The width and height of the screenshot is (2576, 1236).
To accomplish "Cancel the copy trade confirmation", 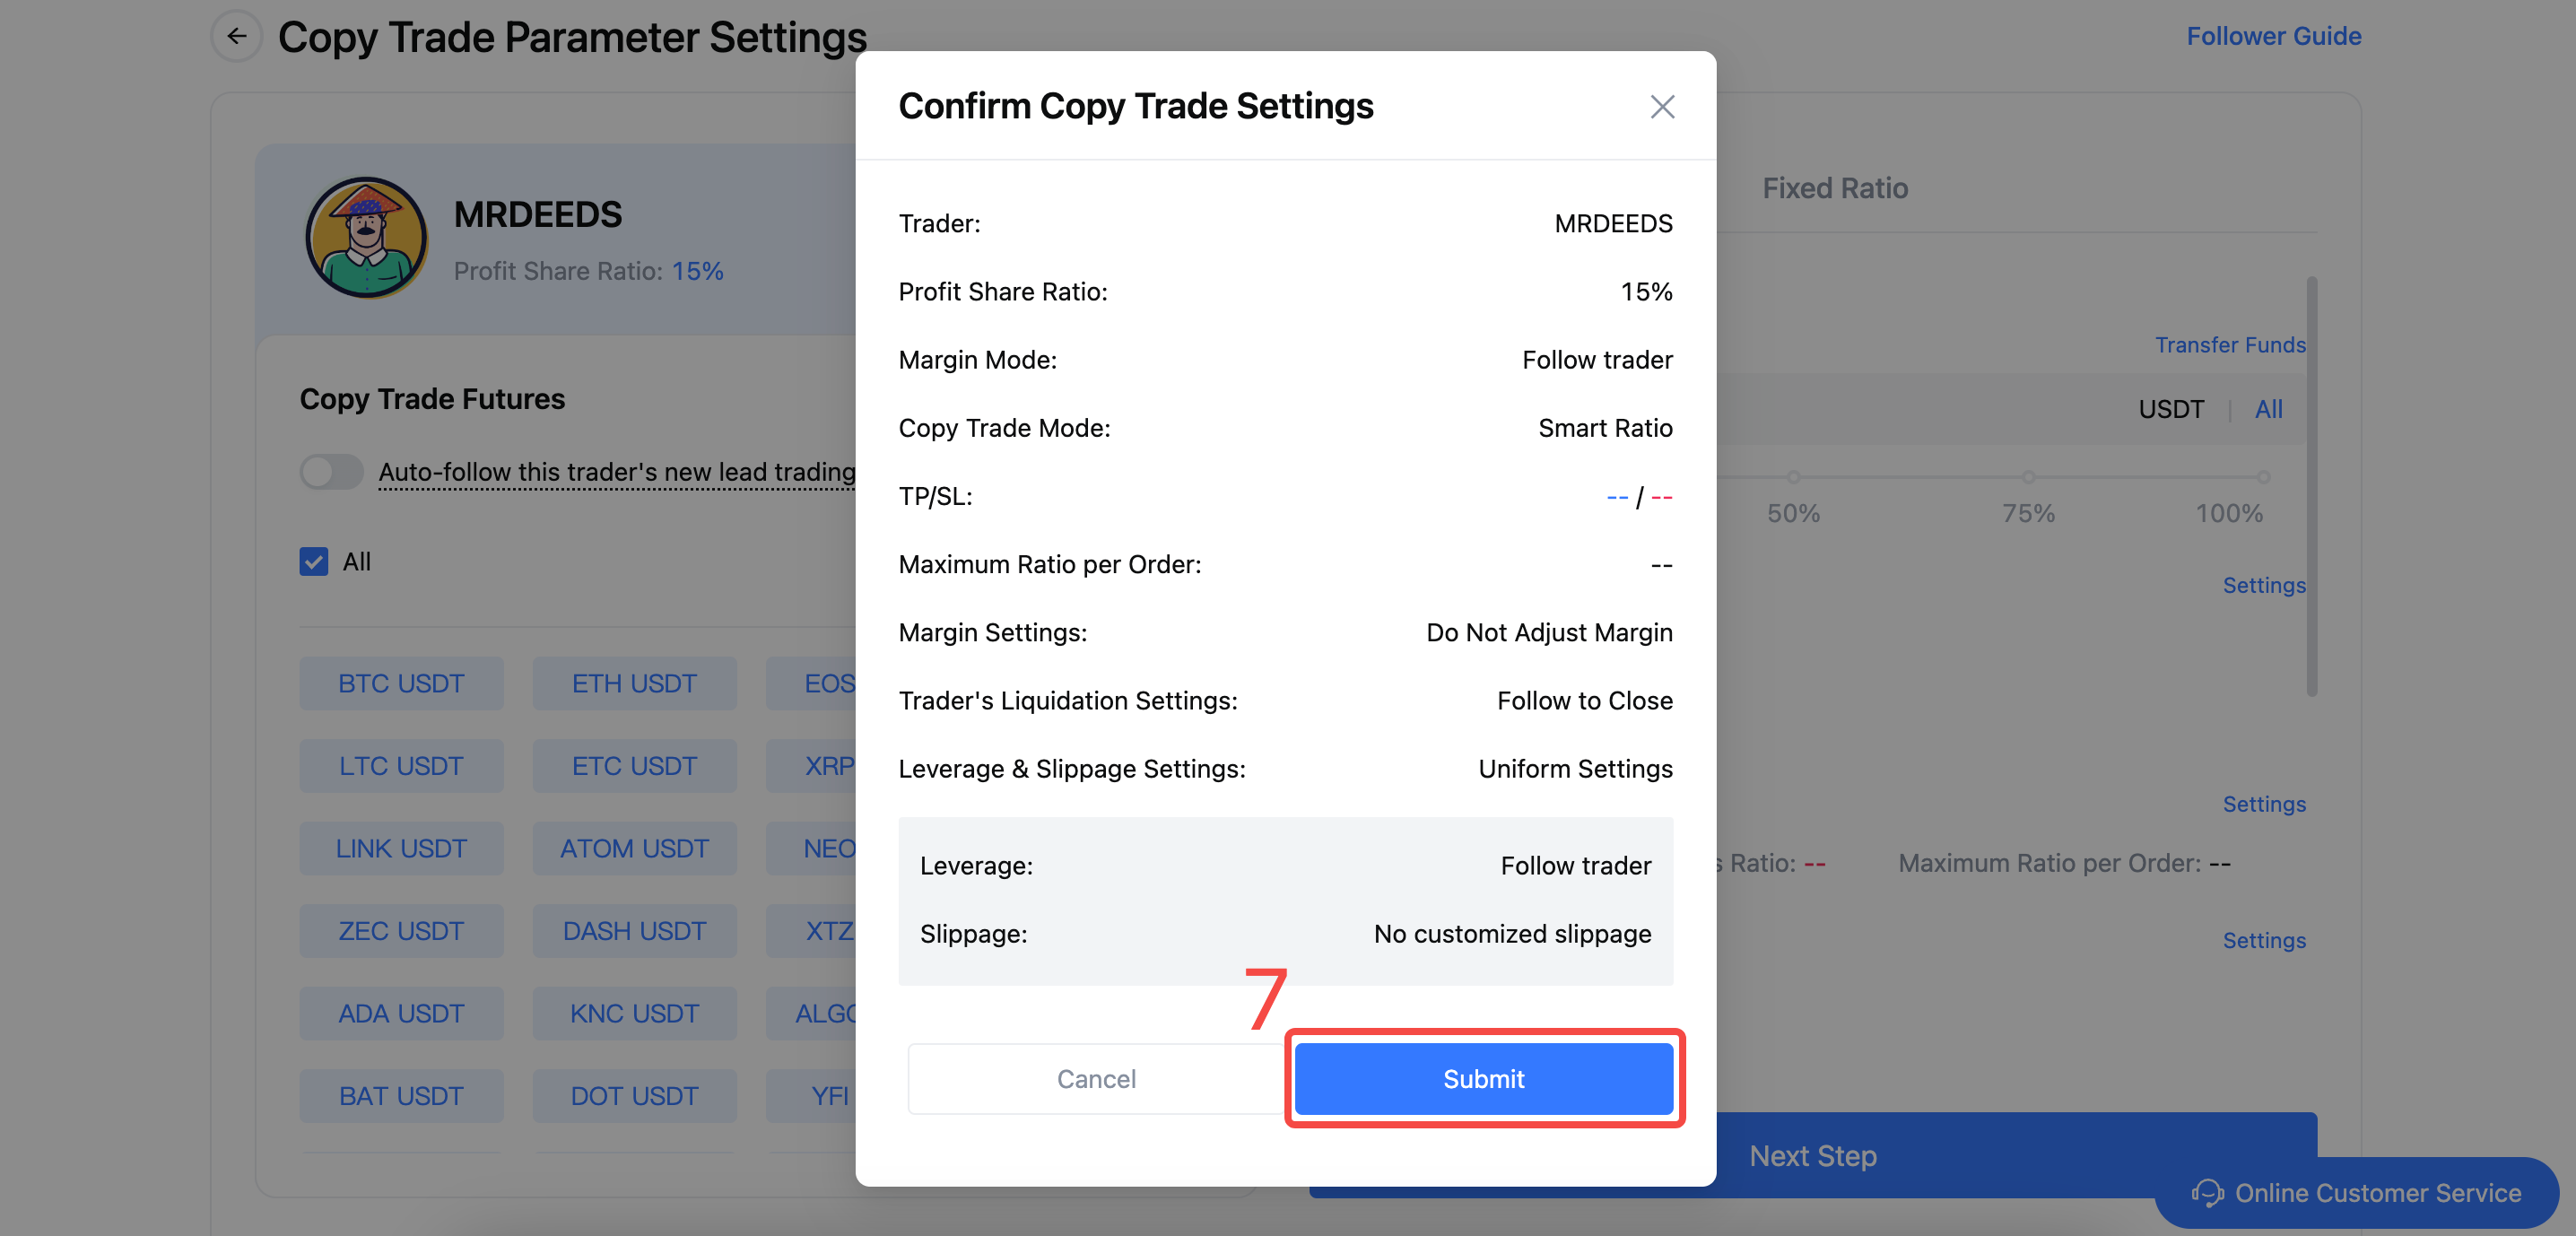I will pos(1096,1079).
